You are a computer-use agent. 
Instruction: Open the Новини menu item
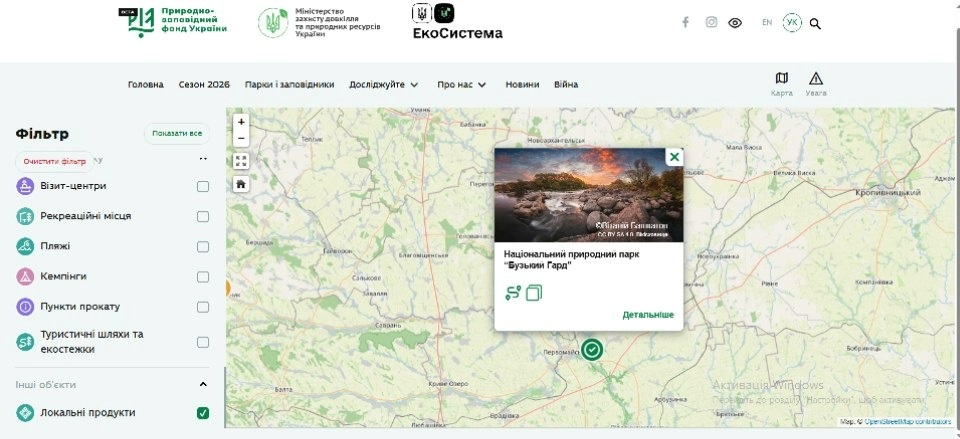(x=522, y=84)
